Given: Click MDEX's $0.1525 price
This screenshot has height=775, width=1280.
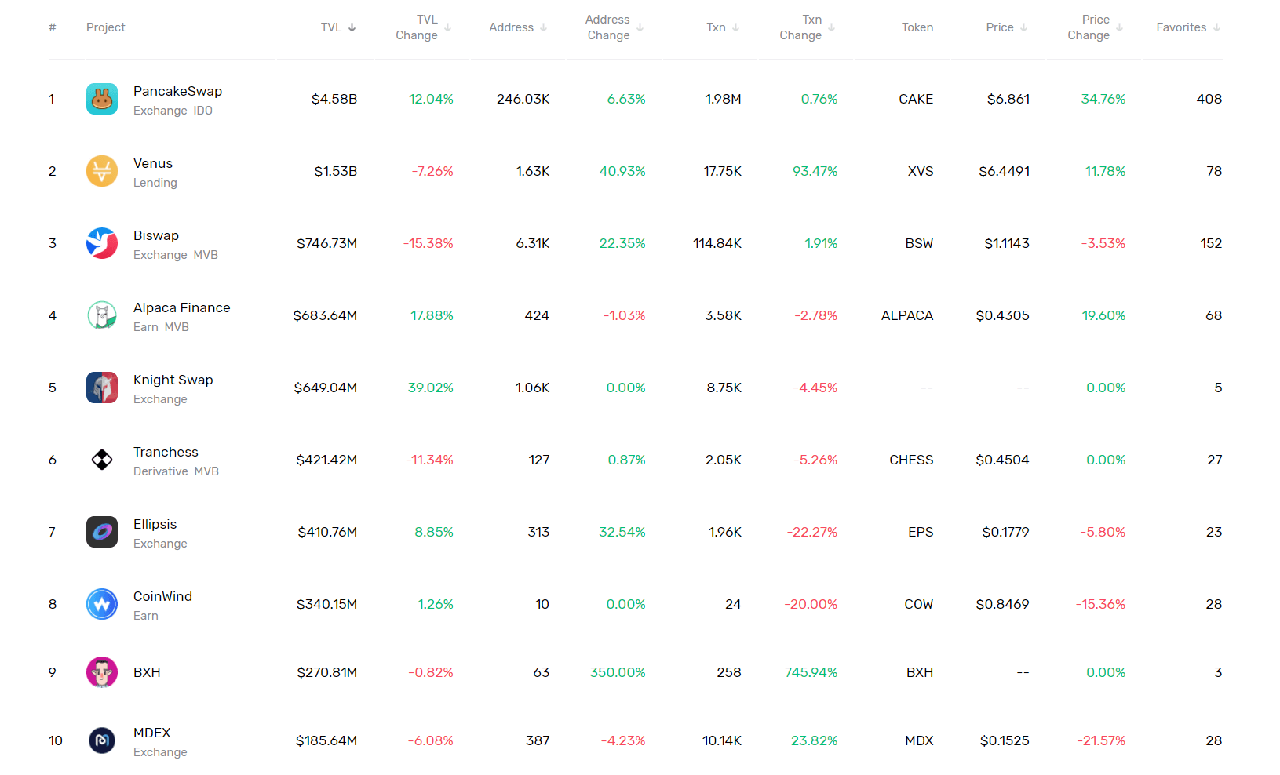Looking at the screenshot, I should pos(1005,741).
